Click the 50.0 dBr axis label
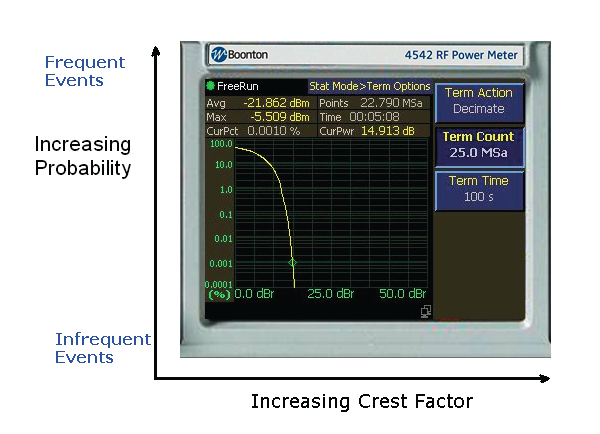Screen dimensions: 600x434 coord(402,294)
